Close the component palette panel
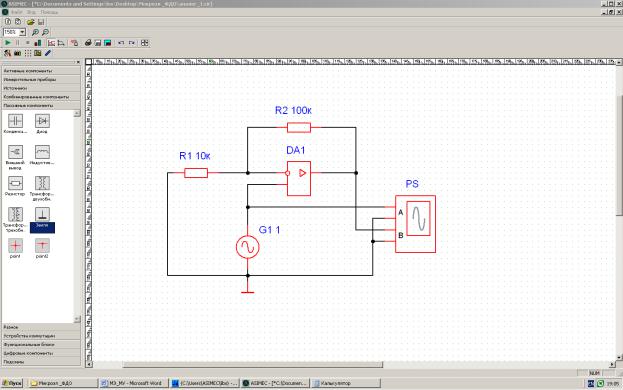The width and height of the screenshot is (623, 390). (x=78, y=62)
